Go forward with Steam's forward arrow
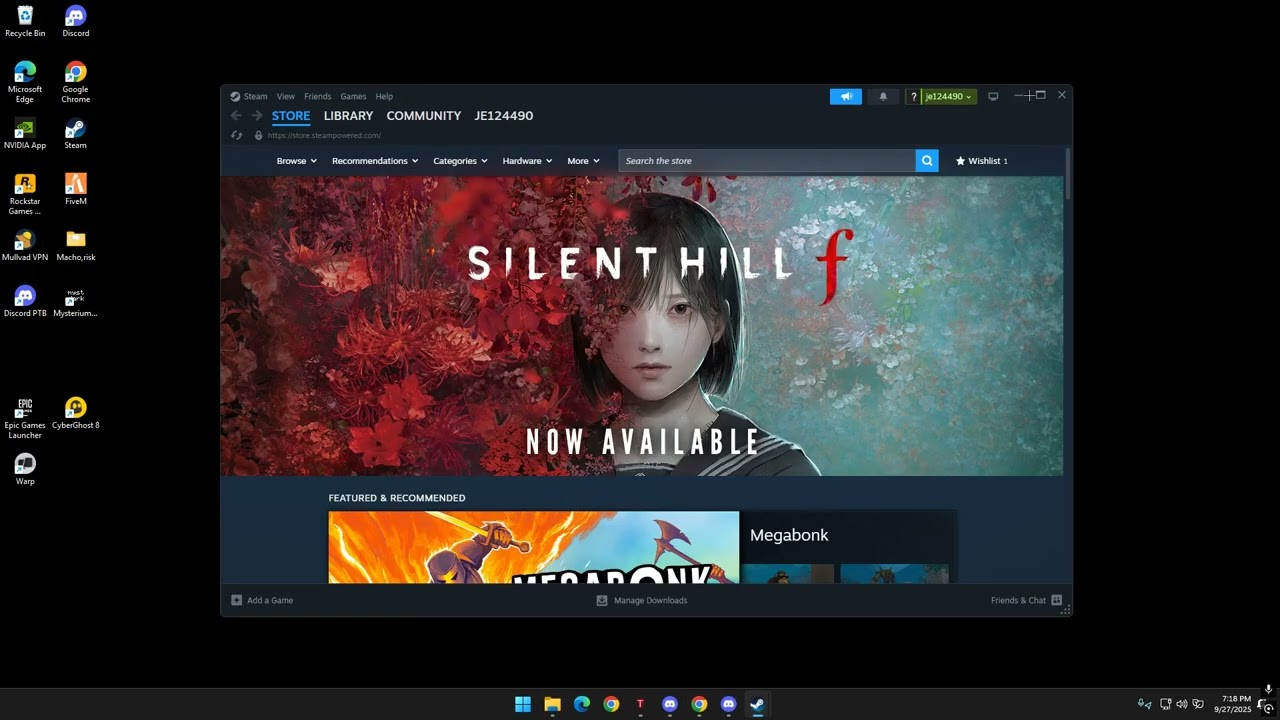Image resolution: width=1280 pixels, height=720 pixels. (257, 116)
